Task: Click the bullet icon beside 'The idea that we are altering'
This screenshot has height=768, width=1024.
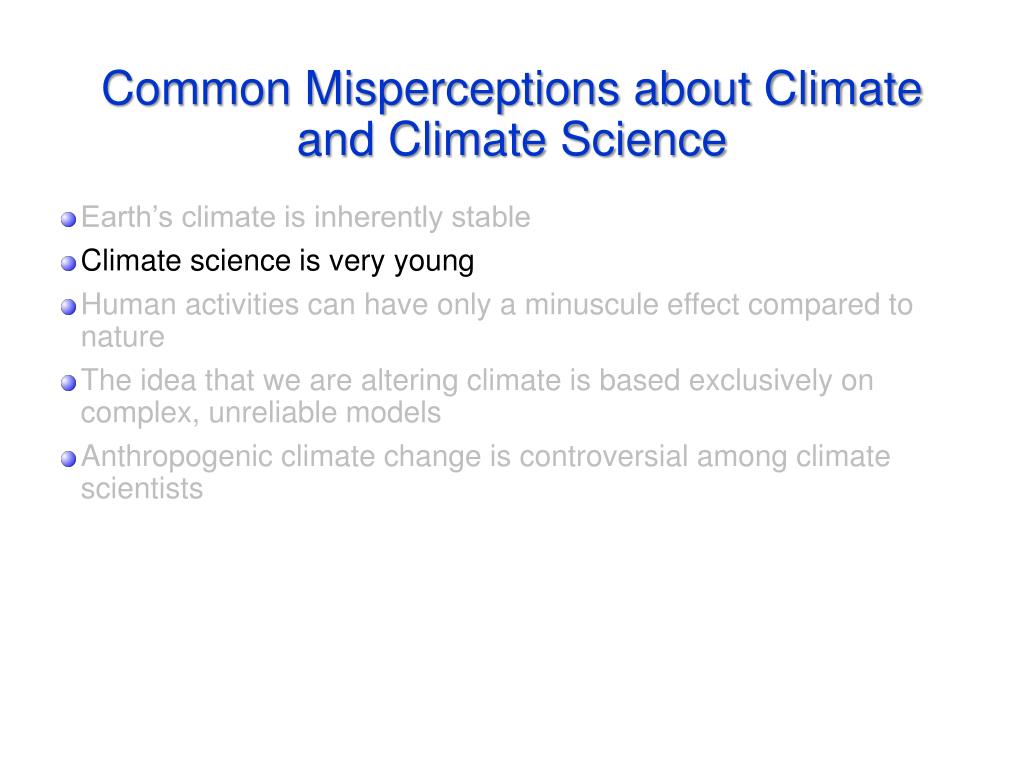Action: (x=69, y=383)
